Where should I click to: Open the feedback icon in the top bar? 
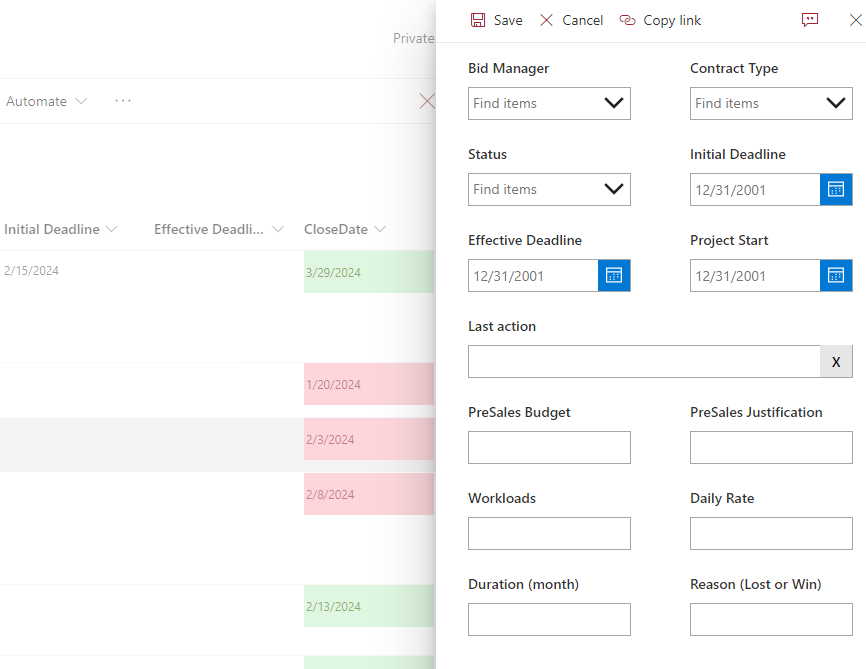pyautogui.click(x=810, y=20)
